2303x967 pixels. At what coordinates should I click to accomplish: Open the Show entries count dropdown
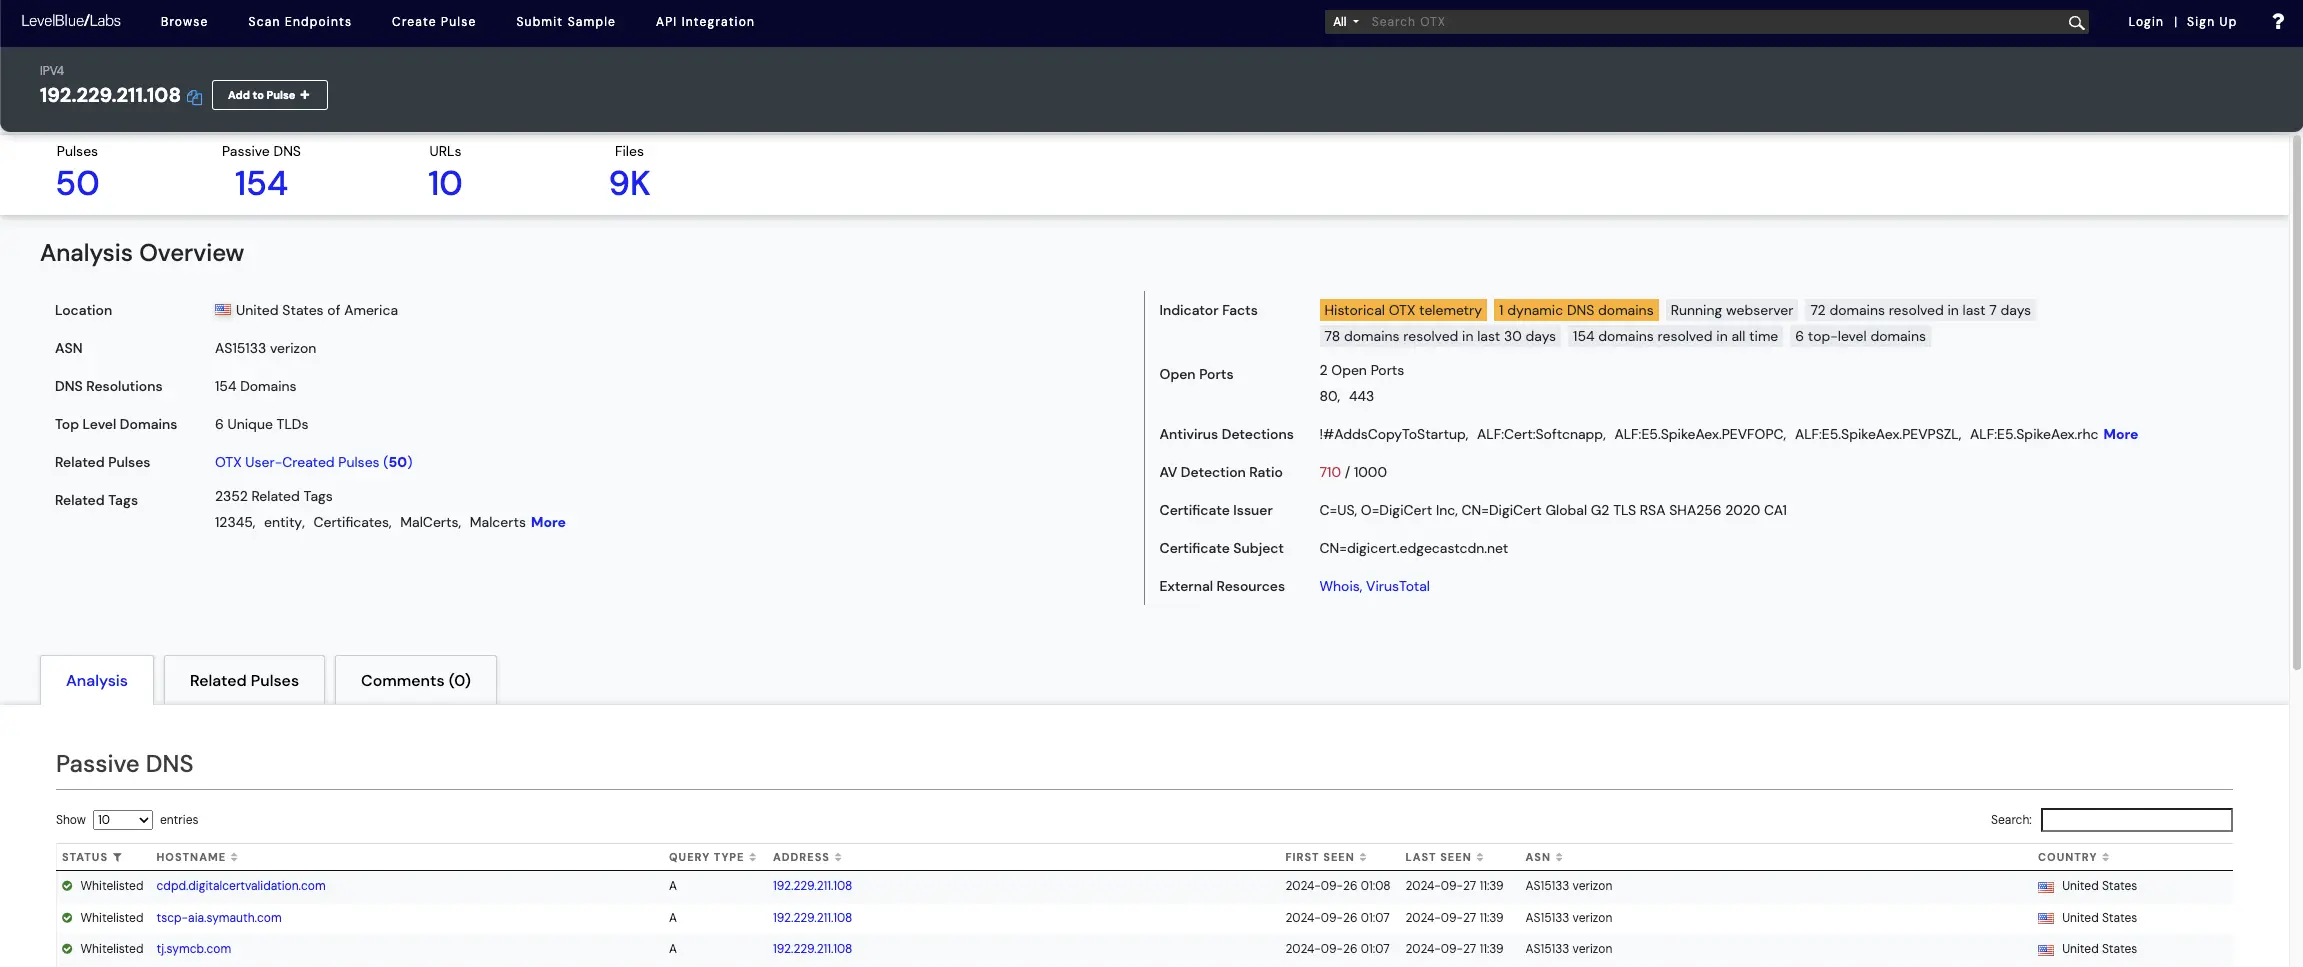click(122, 820)
